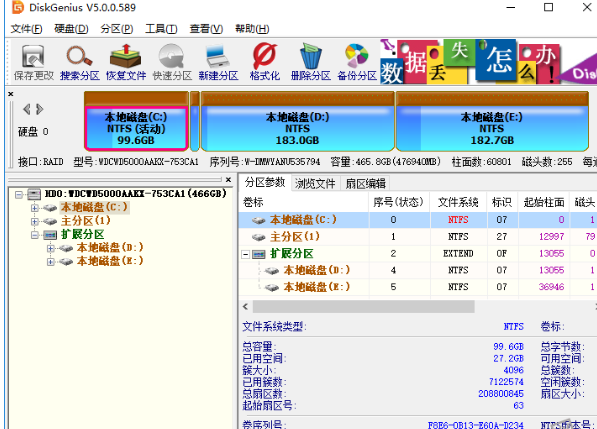Open the 帮助(H) menu

tap(252, 29)
